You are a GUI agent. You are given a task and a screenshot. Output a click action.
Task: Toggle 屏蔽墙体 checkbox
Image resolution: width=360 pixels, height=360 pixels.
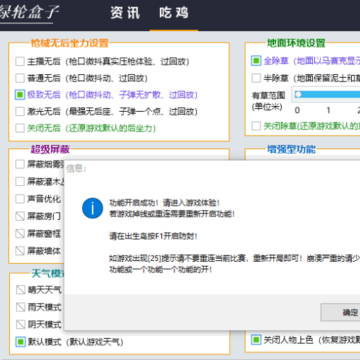coord(20,251)
